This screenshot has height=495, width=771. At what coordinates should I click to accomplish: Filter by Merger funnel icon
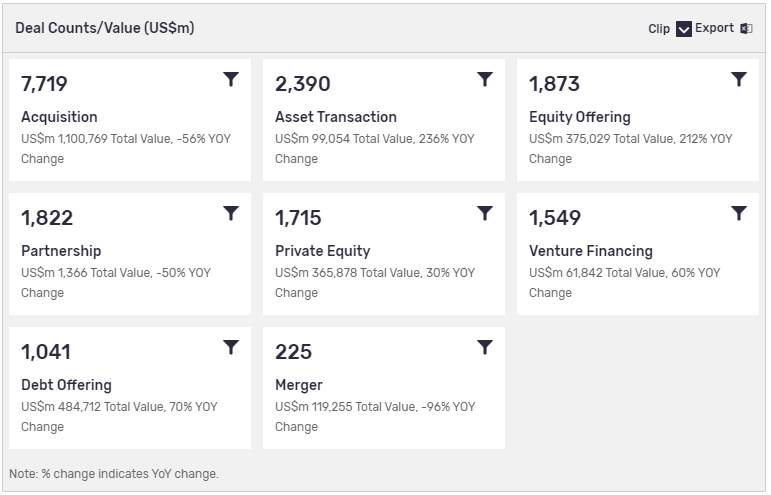[x=485, y=347]
